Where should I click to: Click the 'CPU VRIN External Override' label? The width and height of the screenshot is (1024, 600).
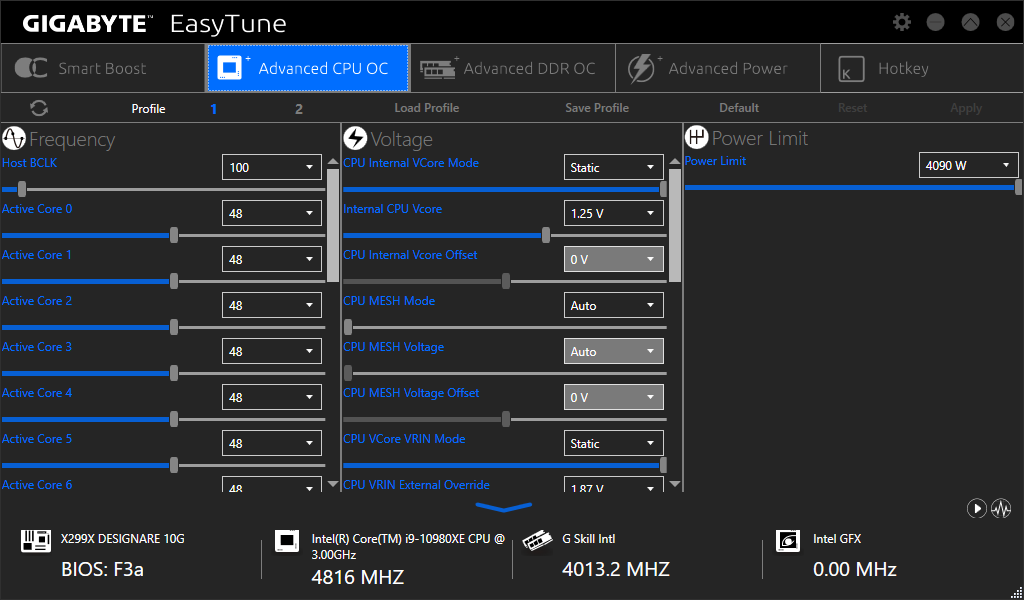pyautogui.click(x=417, y=484)
